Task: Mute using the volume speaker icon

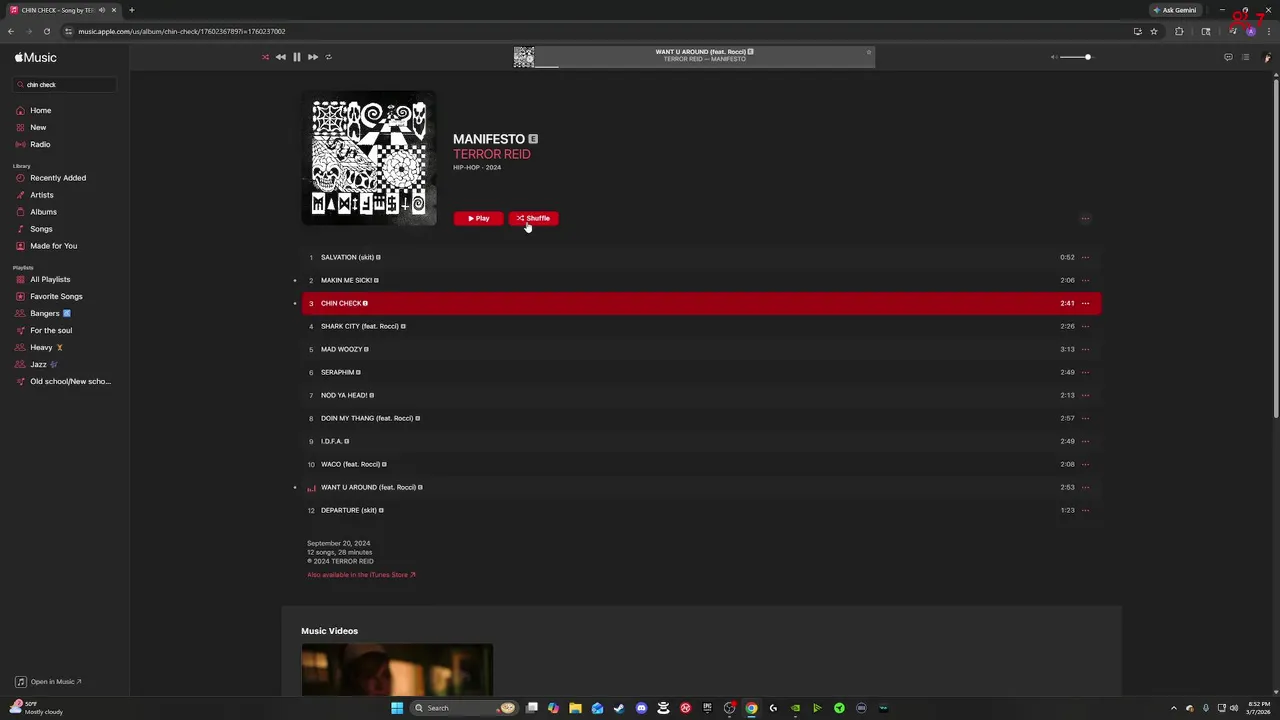Action: coord(1053,57)
